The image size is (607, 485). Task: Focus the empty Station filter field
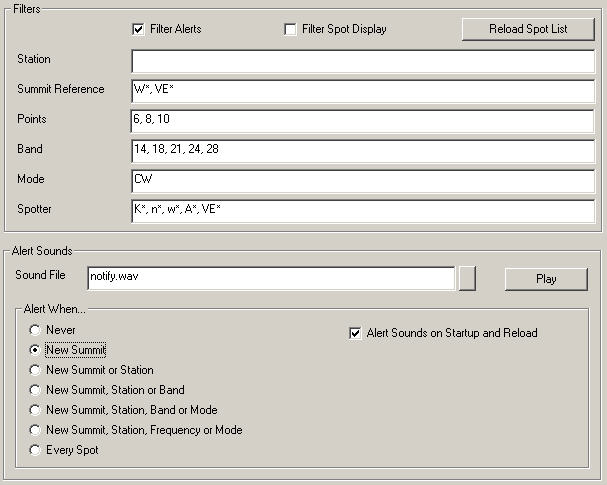(363, 61)
